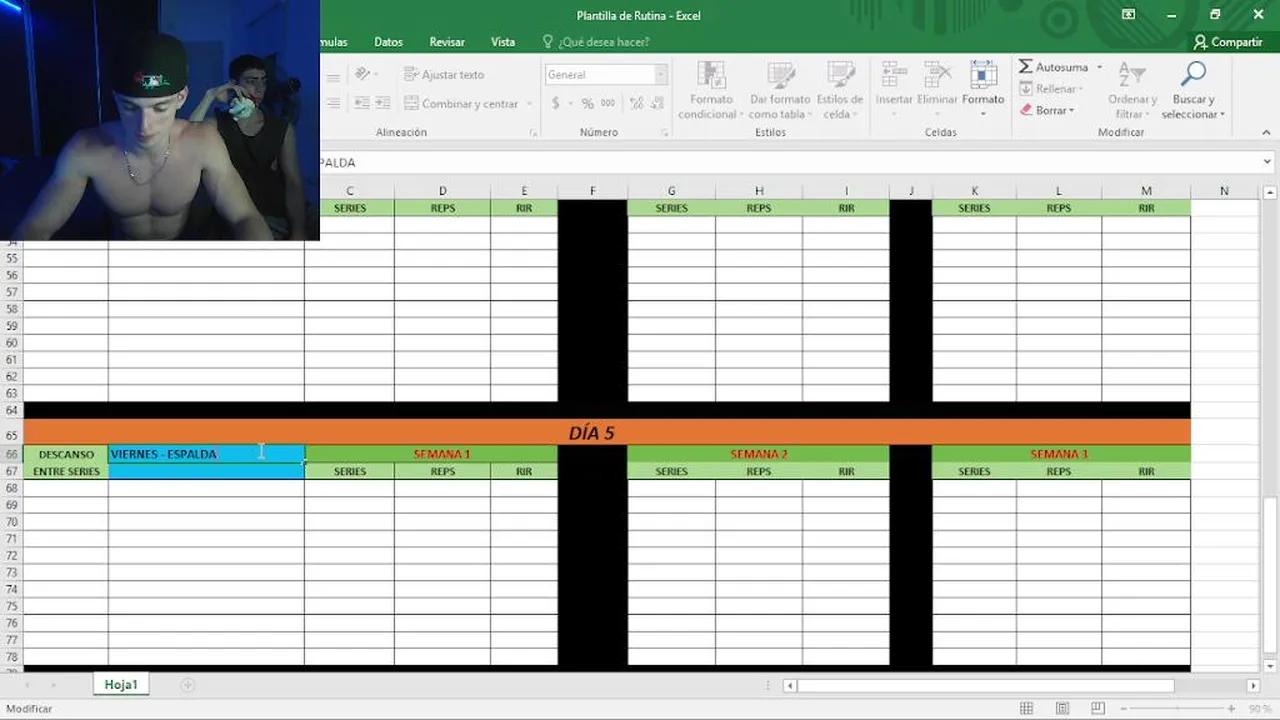Image resolution: width=1280 pixels, height=720 pixels.
Task: Click accounting number format dollar icon
Action: (555, 103)
